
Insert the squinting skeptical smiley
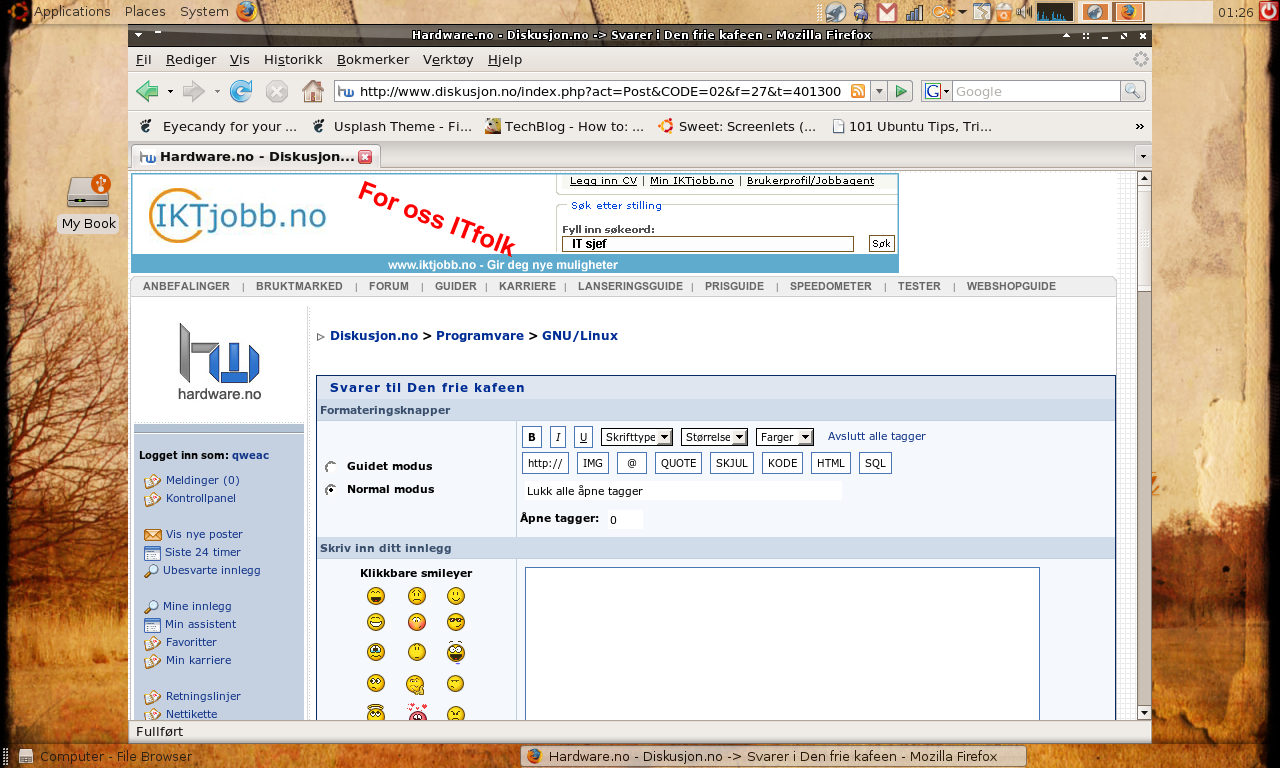point(456,684)
